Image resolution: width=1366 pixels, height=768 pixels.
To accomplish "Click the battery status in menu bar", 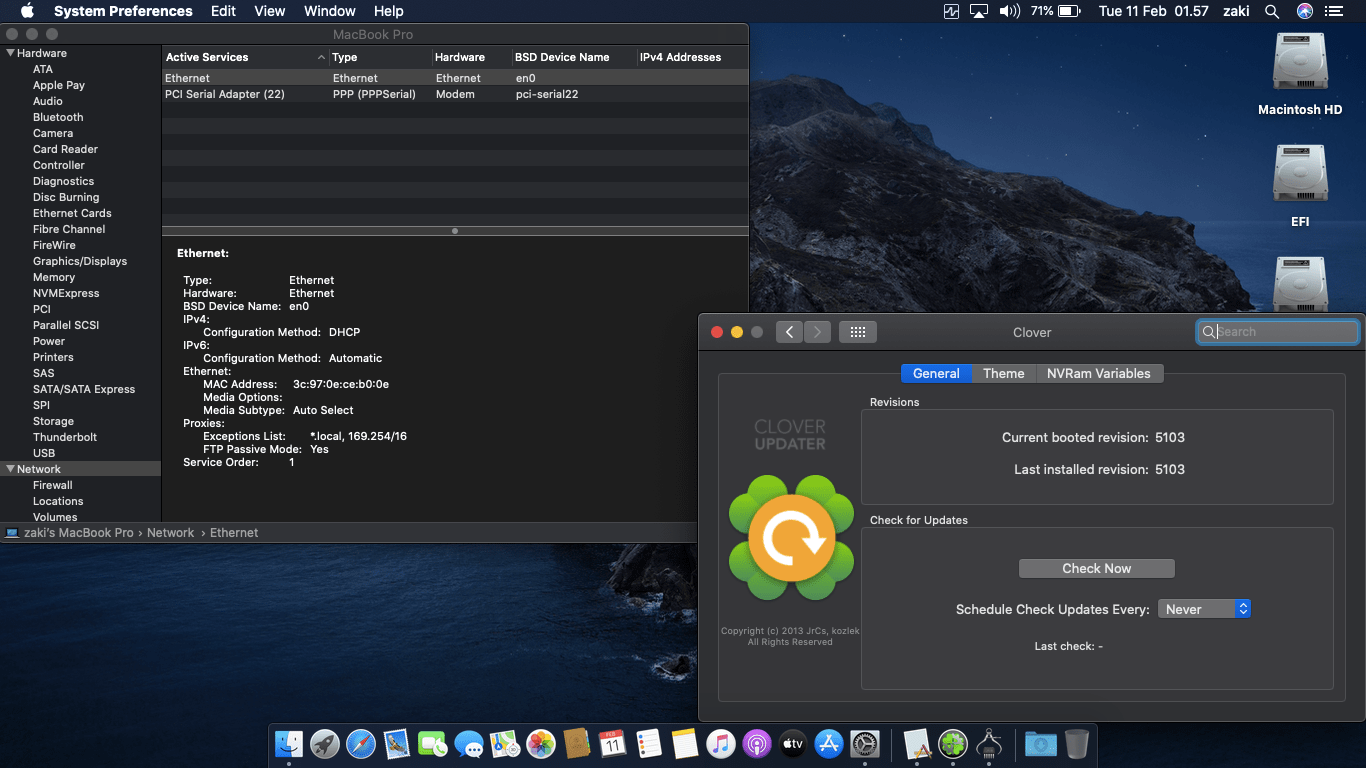I will [1055, 11].
